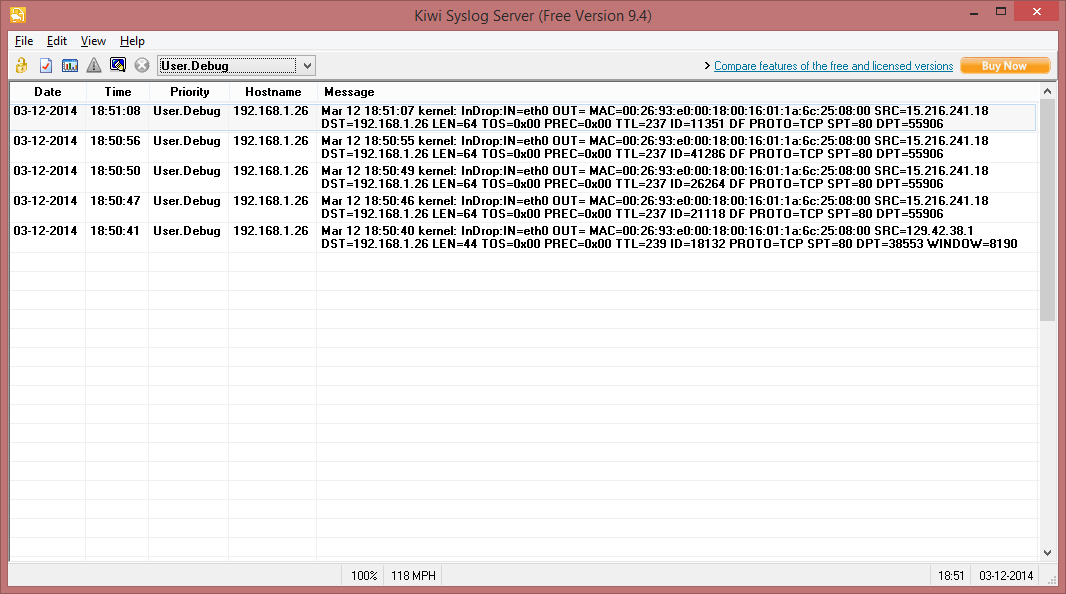Click the Date column header
The height and width of the screenshot is (594, 1066).
click(x=48, y=92)
